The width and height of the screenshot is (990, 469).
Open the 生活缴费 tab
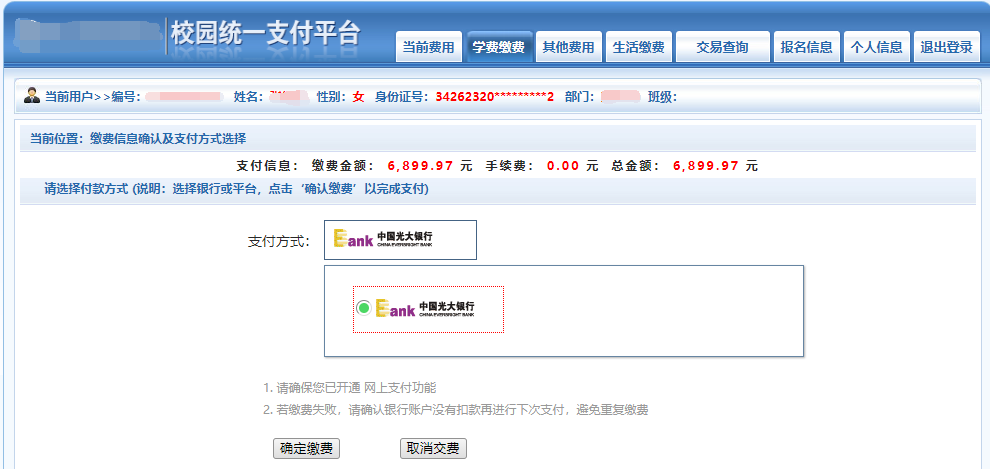(638, 47)
